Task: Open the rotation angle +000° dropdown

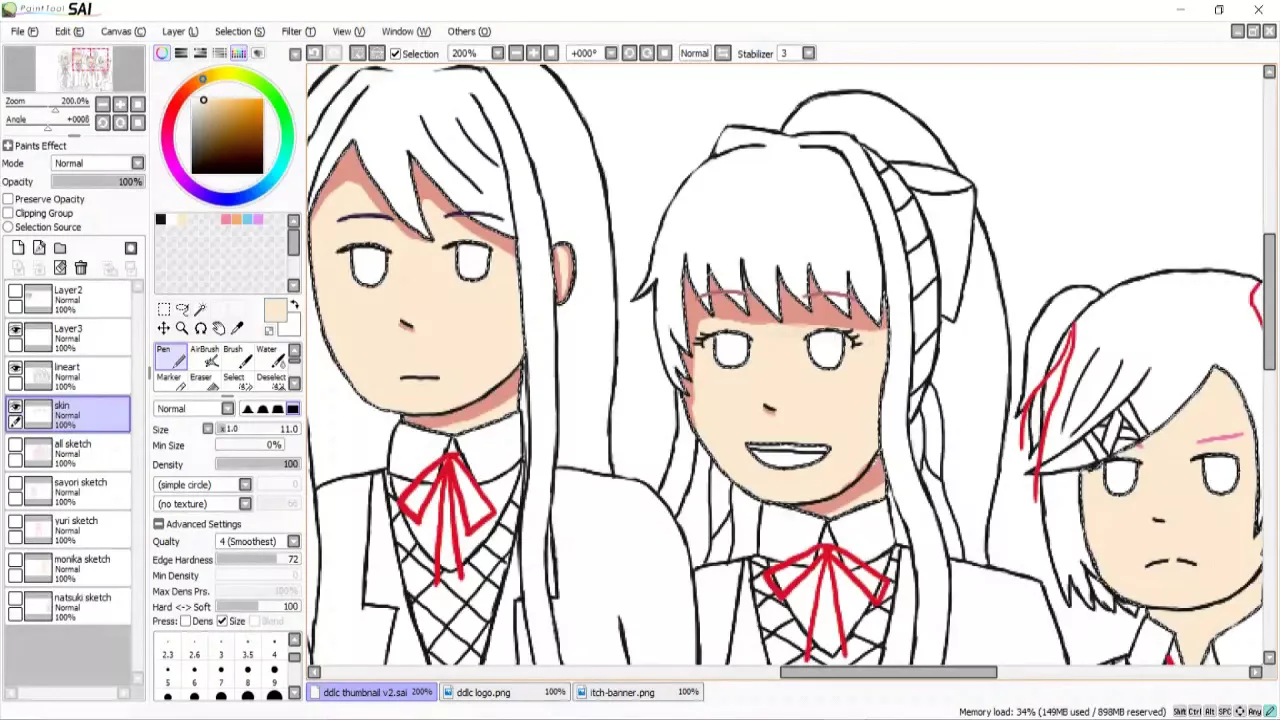Action: coord(610,53)
